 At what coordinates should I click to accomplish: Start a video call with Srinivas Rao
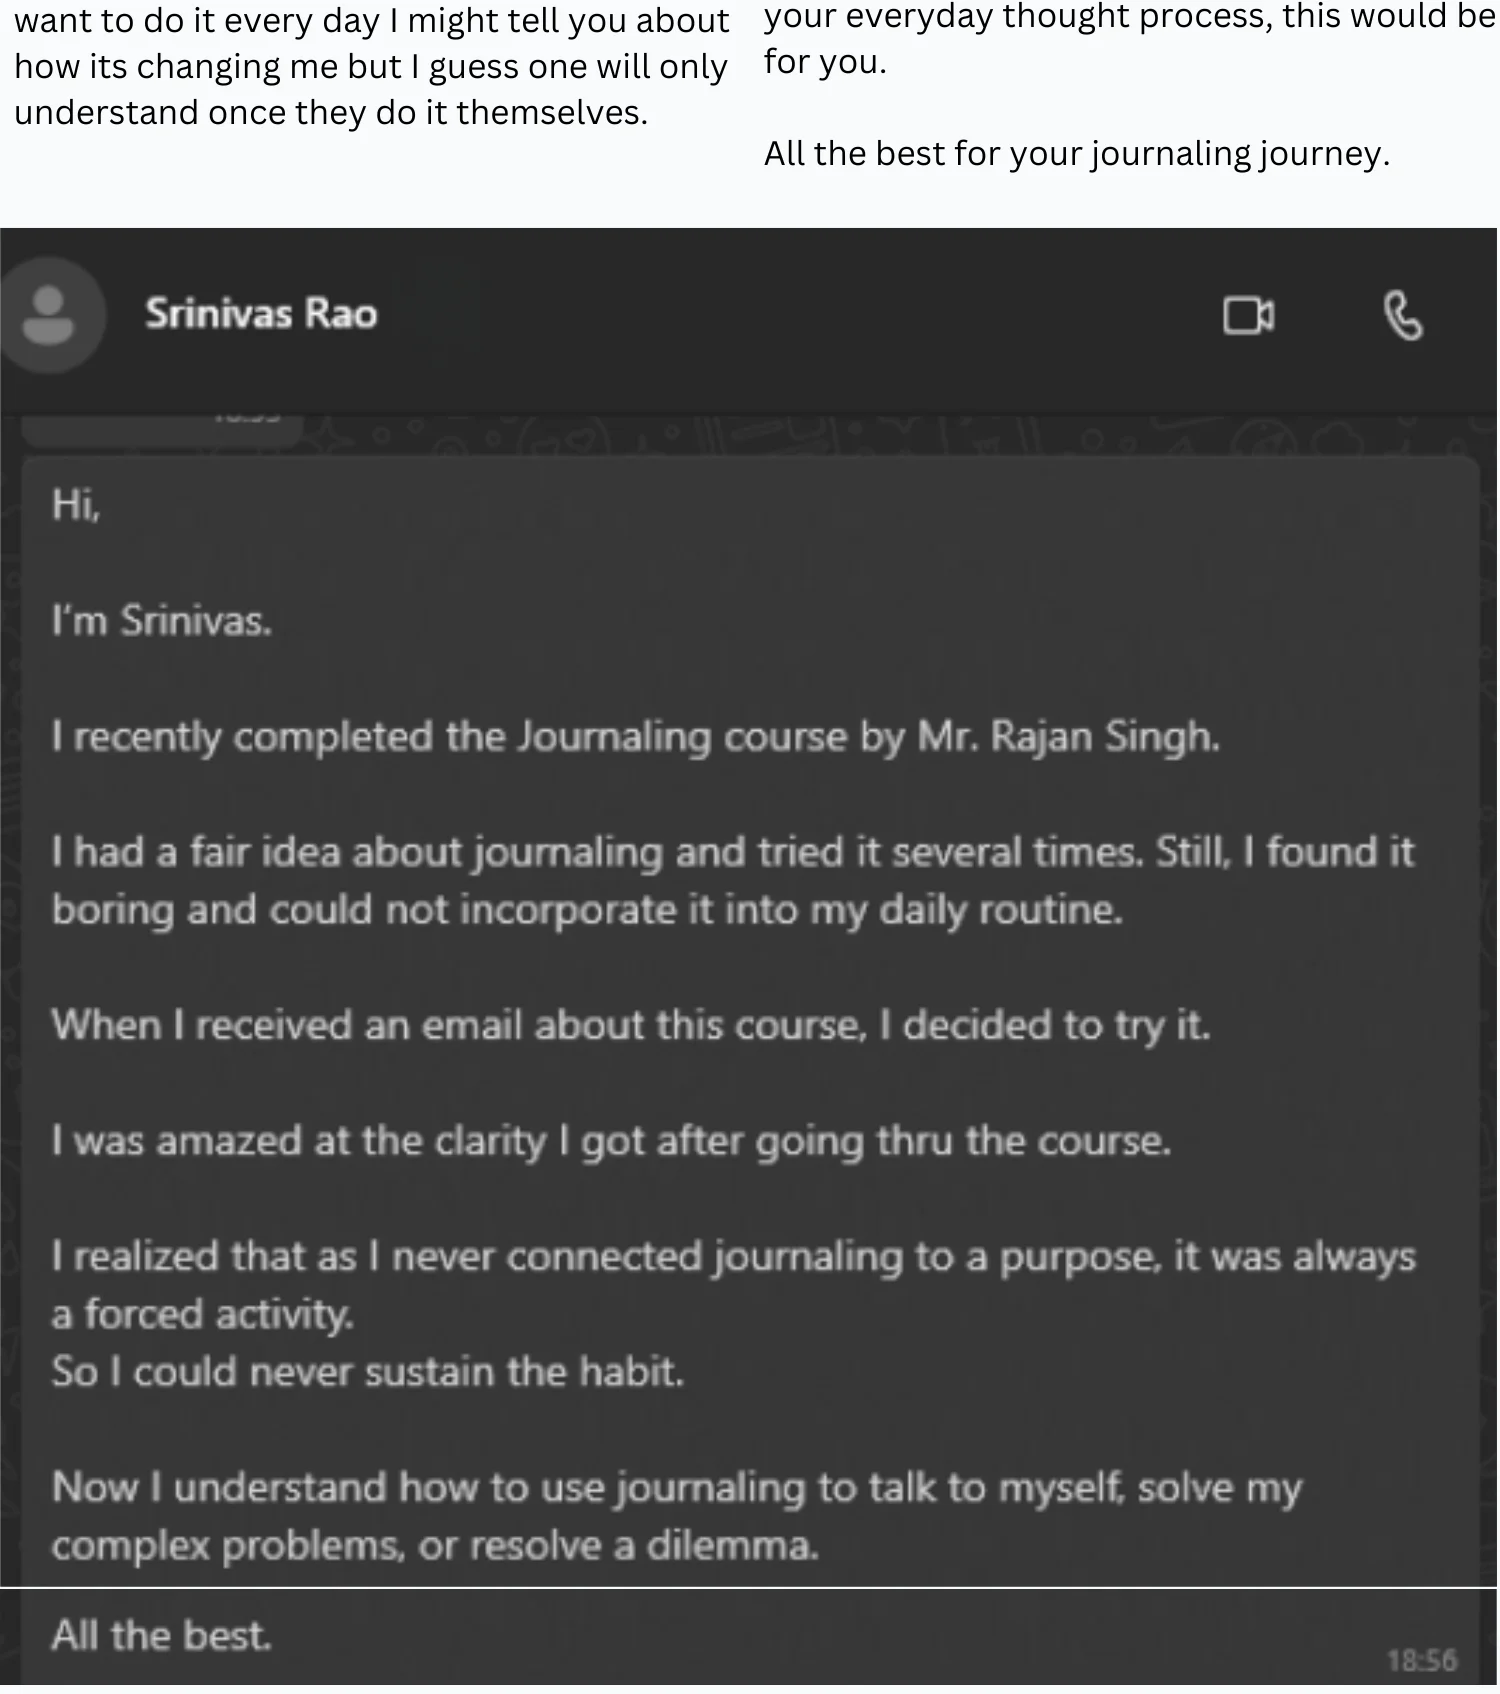tap(1248, 316)
